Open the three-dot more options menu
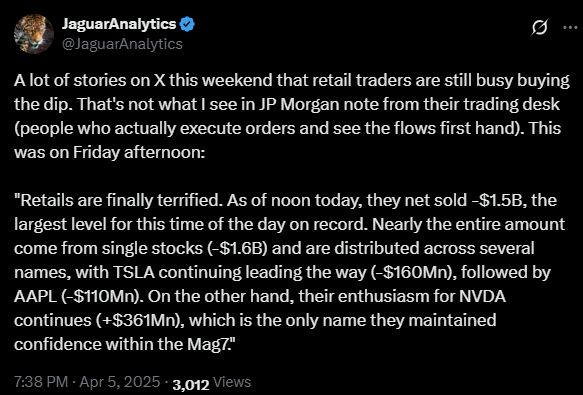This screenshot has width=583, height=395. pos(570,27)
